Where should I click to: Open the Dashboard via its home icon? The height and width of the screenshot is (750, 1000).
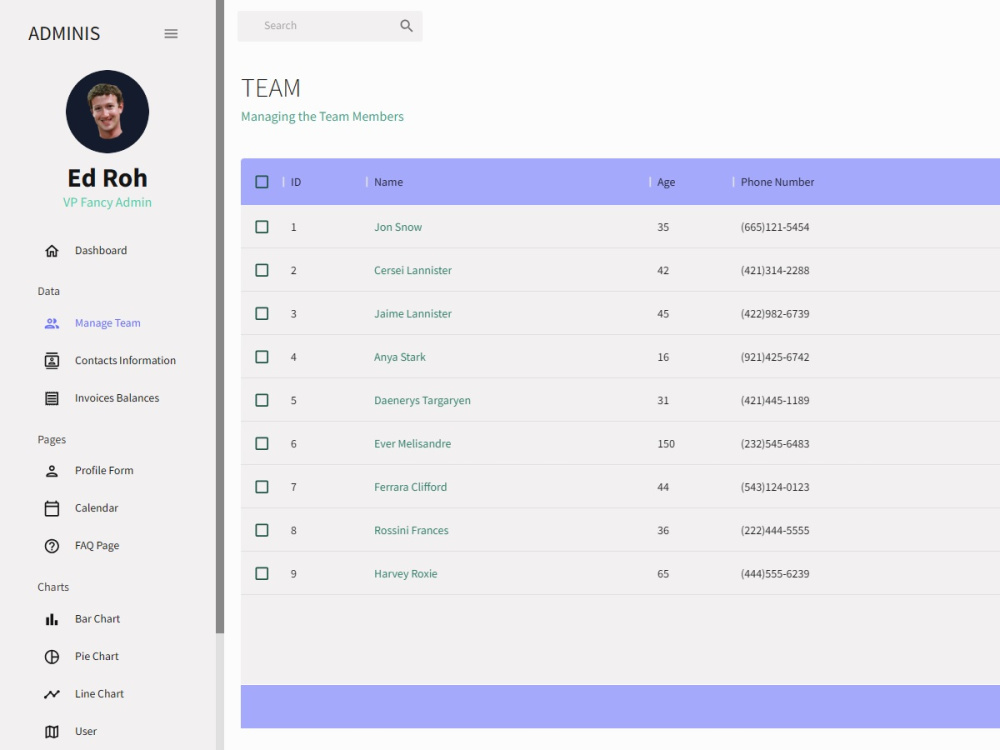51,250
